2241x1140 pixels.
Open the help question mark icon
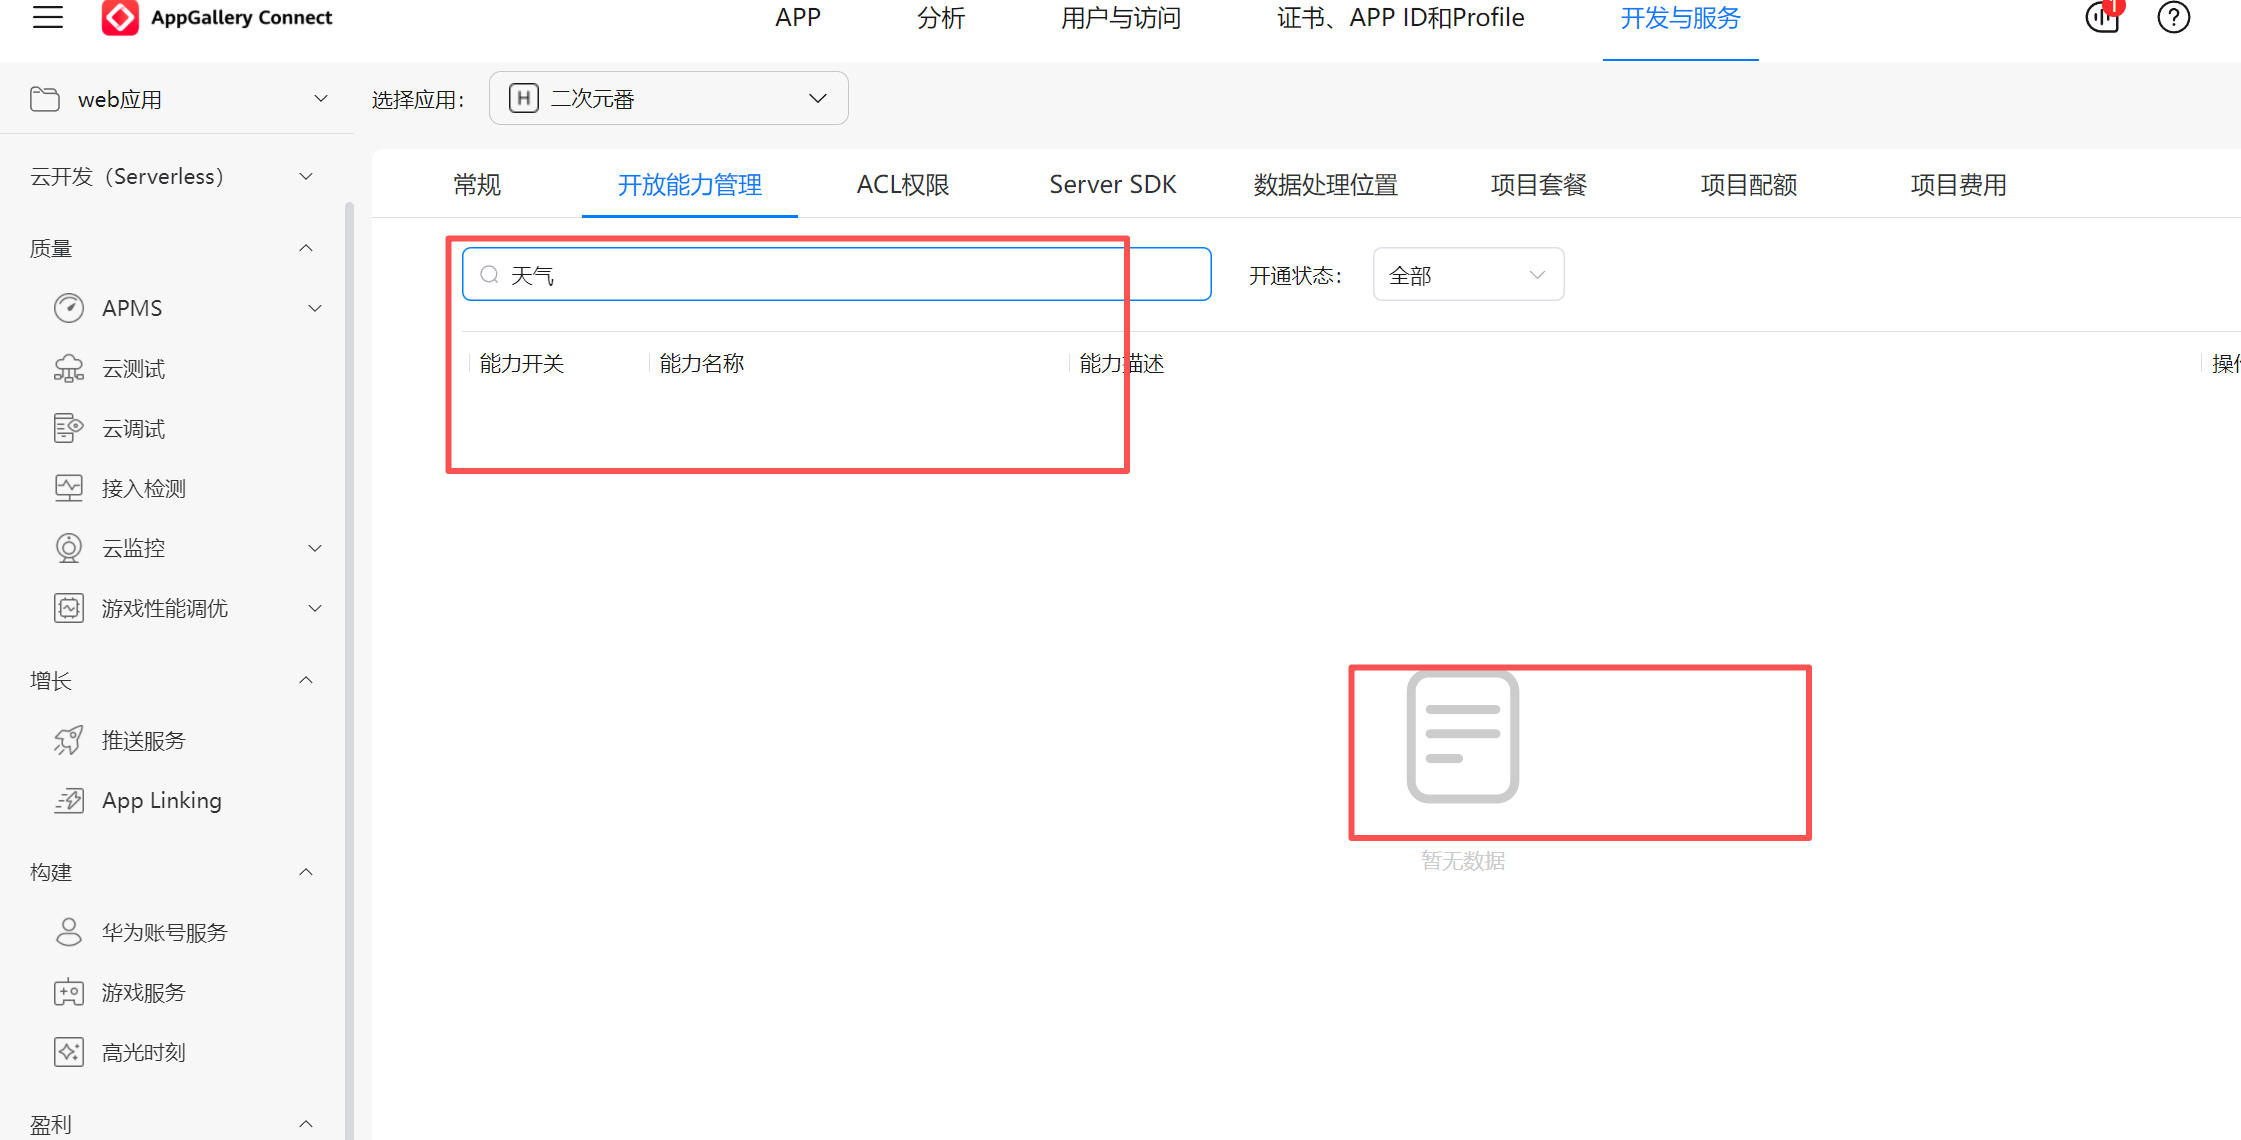click(2172, 18)
